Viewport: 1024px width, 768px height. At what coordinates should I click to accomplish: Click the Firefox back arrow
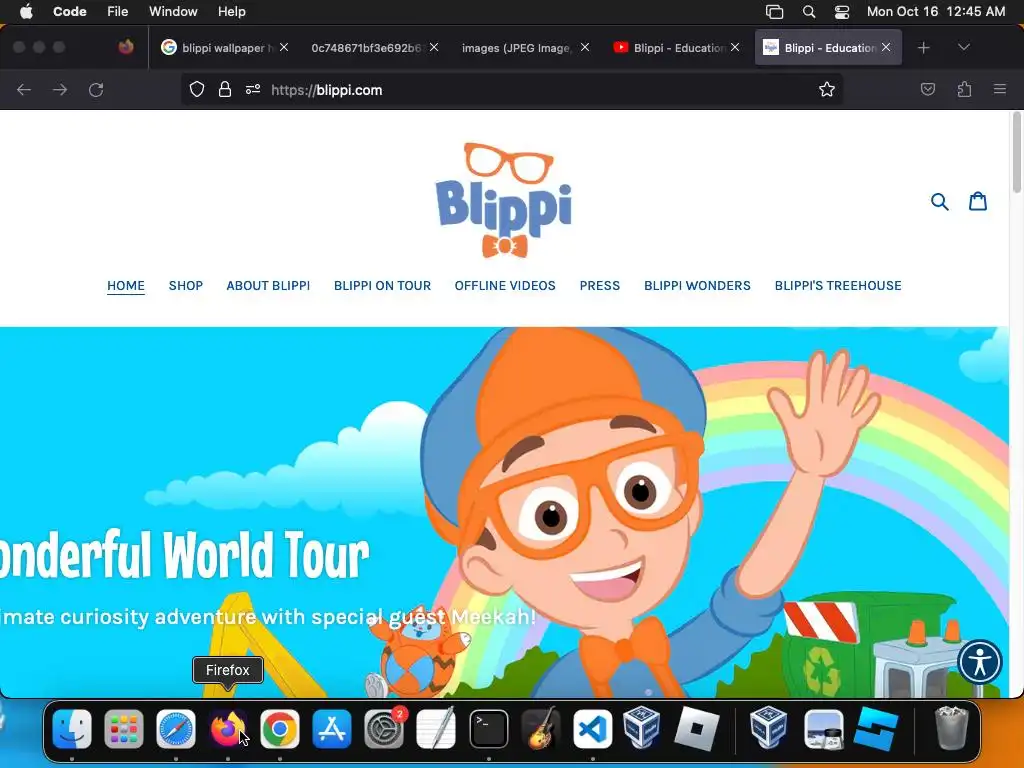pos(24,90)
